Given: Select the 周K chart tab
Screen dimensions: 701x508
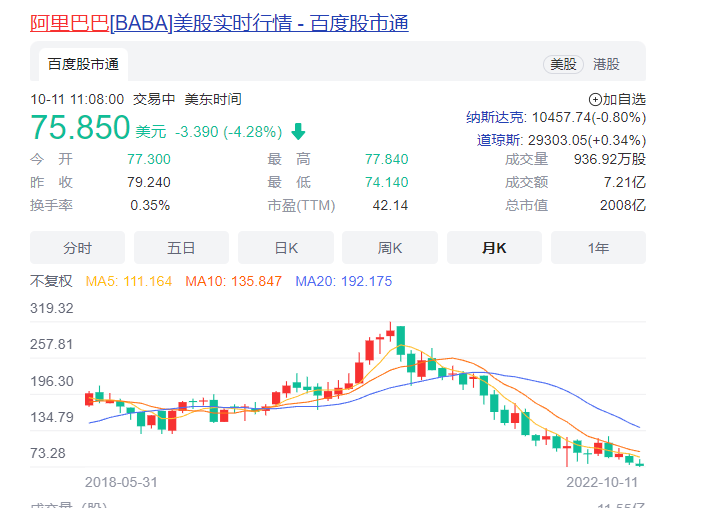Looking at the screenshot, I should click(x=390, y=248).
